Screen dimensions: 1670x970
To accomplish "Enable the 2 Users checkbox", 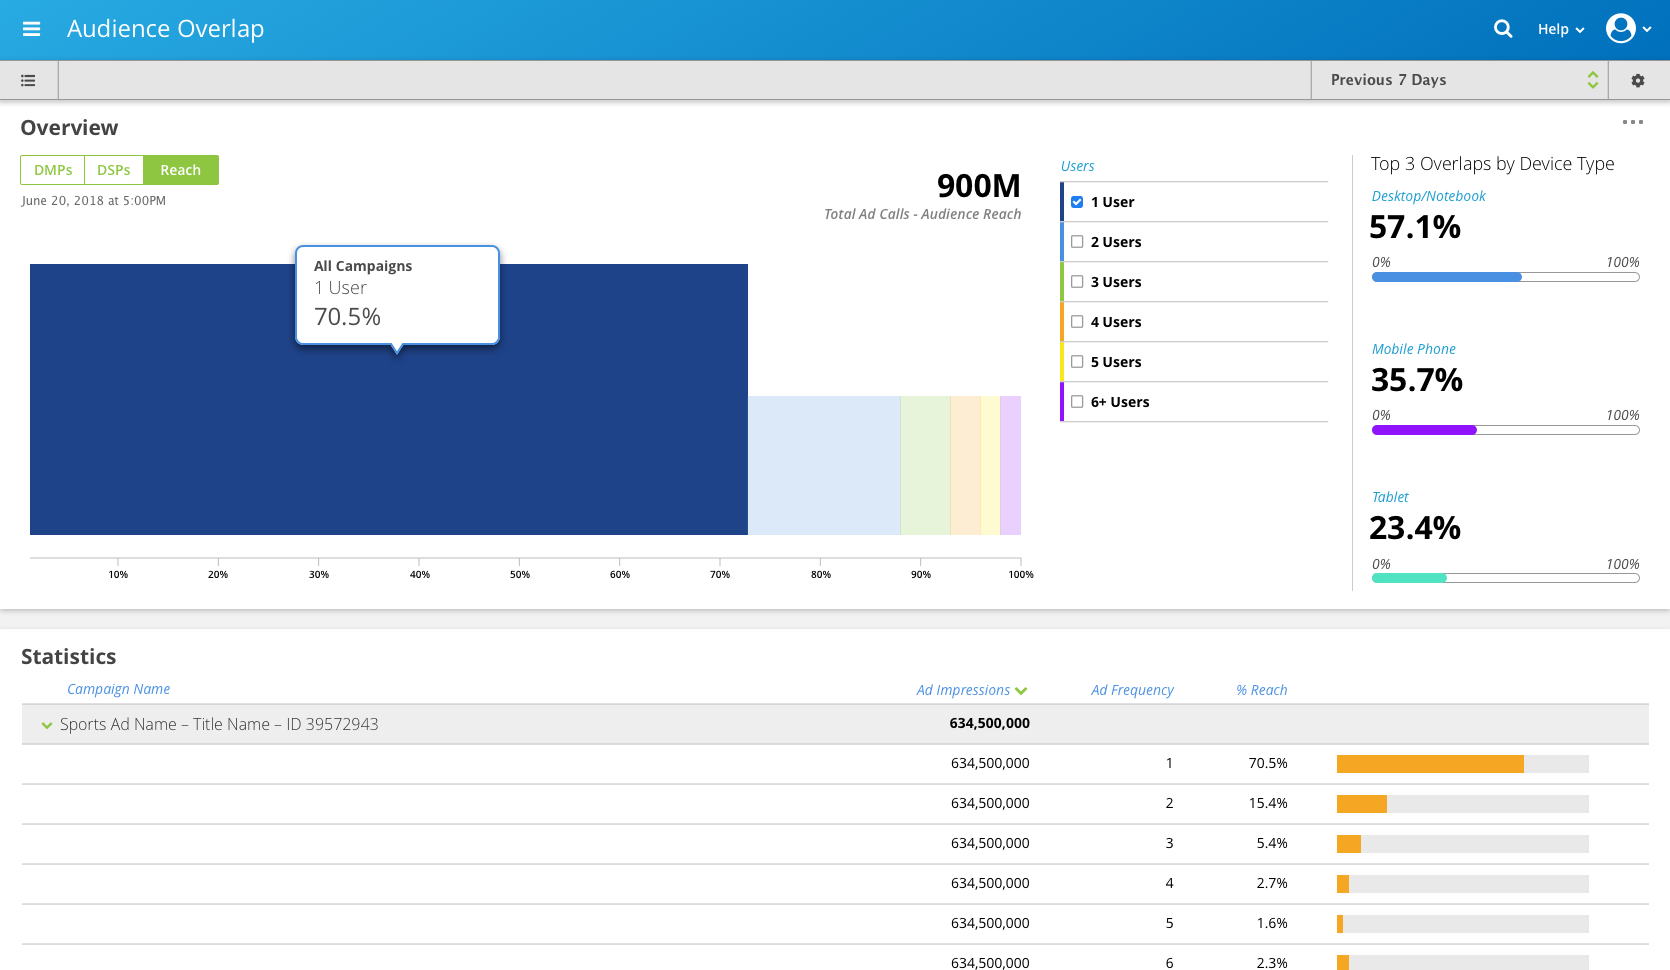I will pos(1077,242).
